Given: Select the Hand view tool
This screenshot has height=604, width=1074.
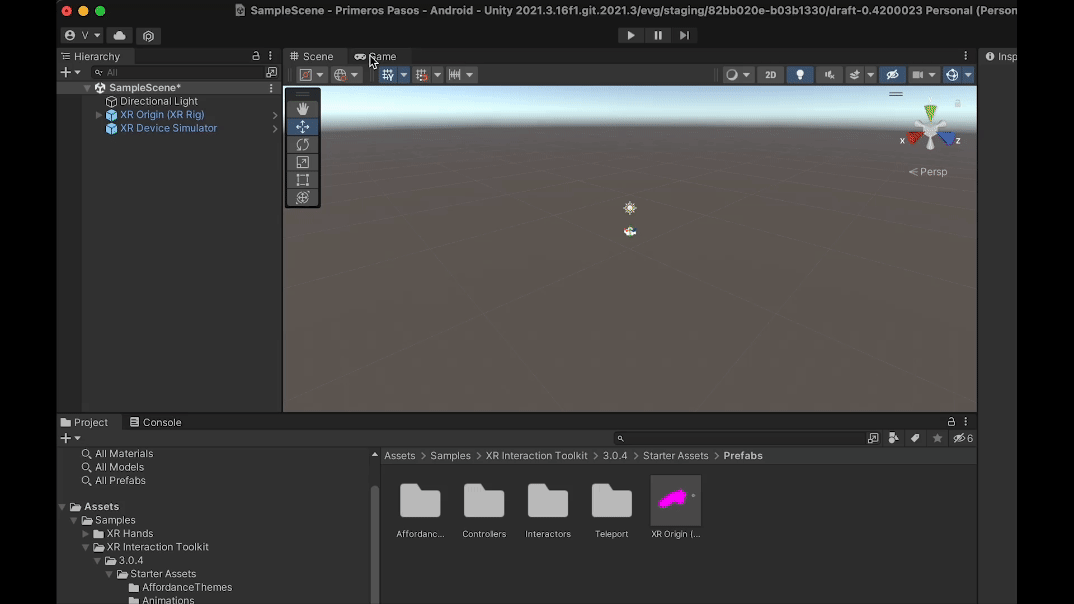Looking at the screenshot, I should (303, 109).
